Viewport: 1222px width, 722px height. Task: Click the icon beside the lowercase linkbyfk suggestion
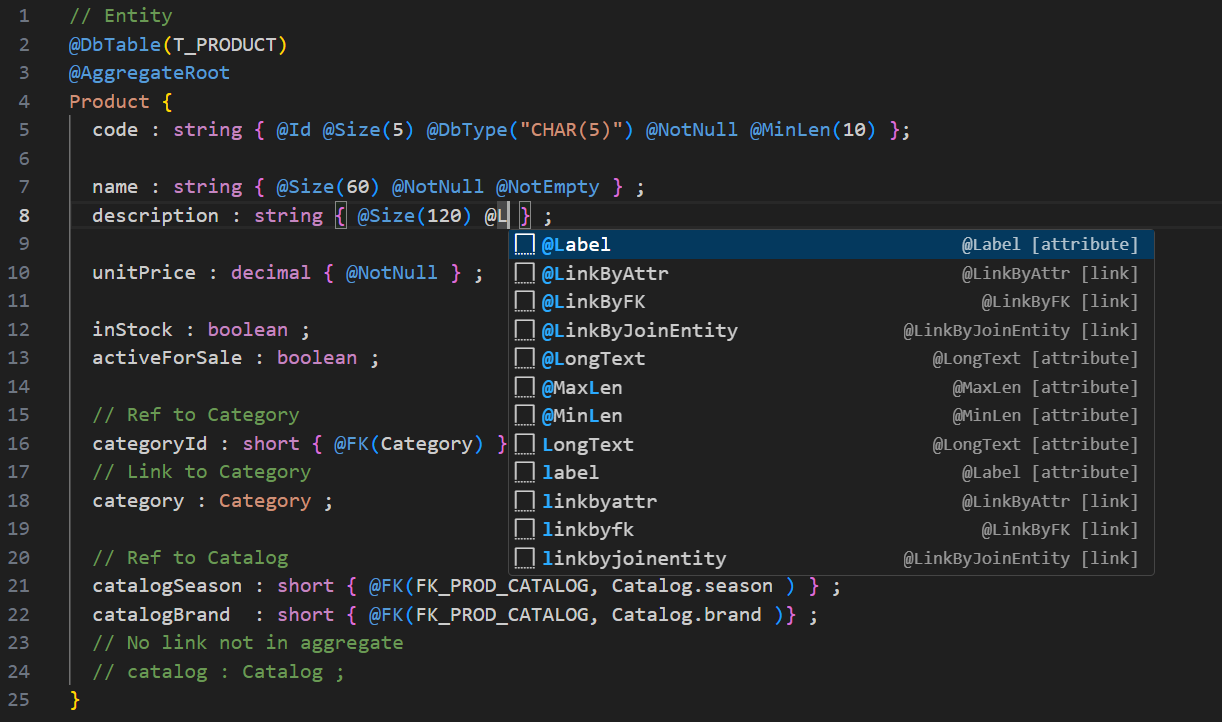pos(524,530)
